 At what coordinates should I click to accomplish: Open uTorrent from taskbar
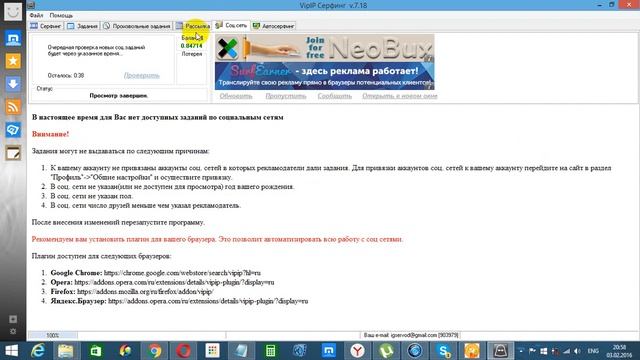(386, 351)
